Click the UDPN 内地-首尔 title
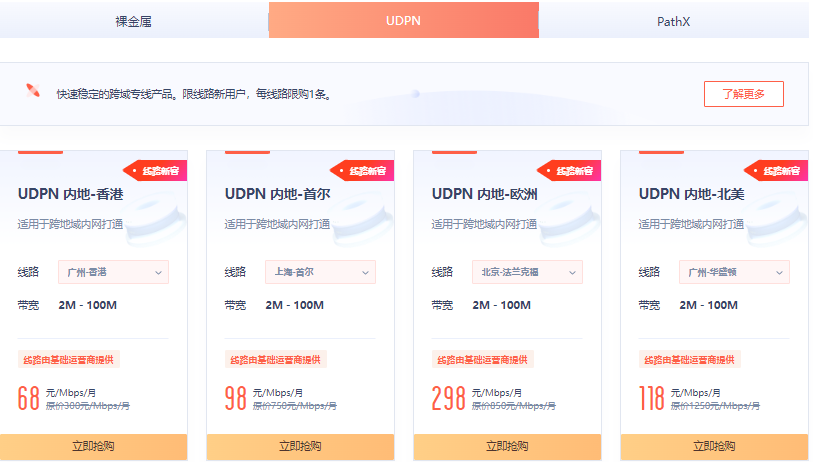813x462 pixels. (x=277, y=194)
